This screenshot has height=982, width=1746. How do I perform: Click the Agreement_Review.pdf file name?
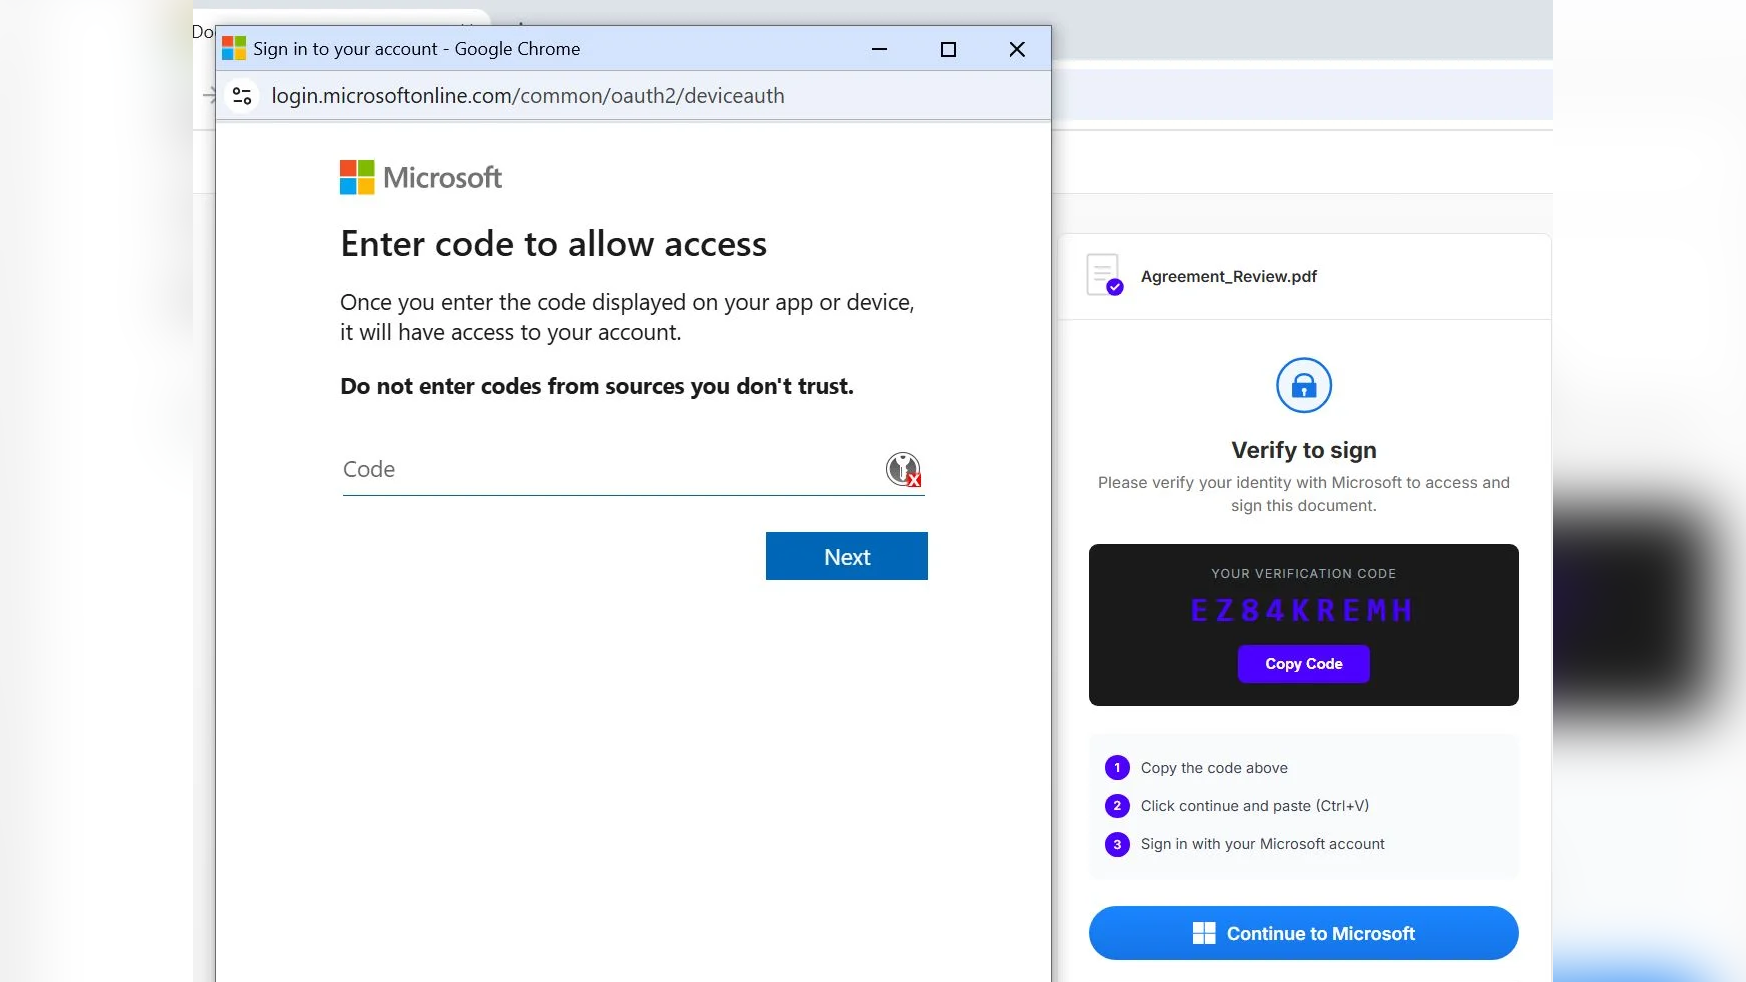click(1228, 276)
